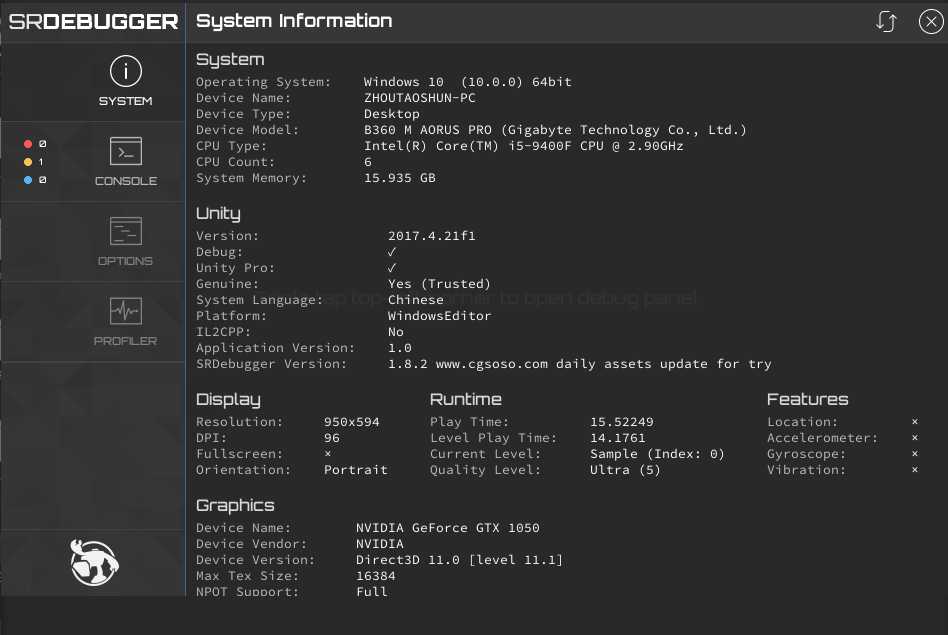Select the Operating System value Windows 10
This screenshot has height=635, width=948.
[x=467, y=82]
